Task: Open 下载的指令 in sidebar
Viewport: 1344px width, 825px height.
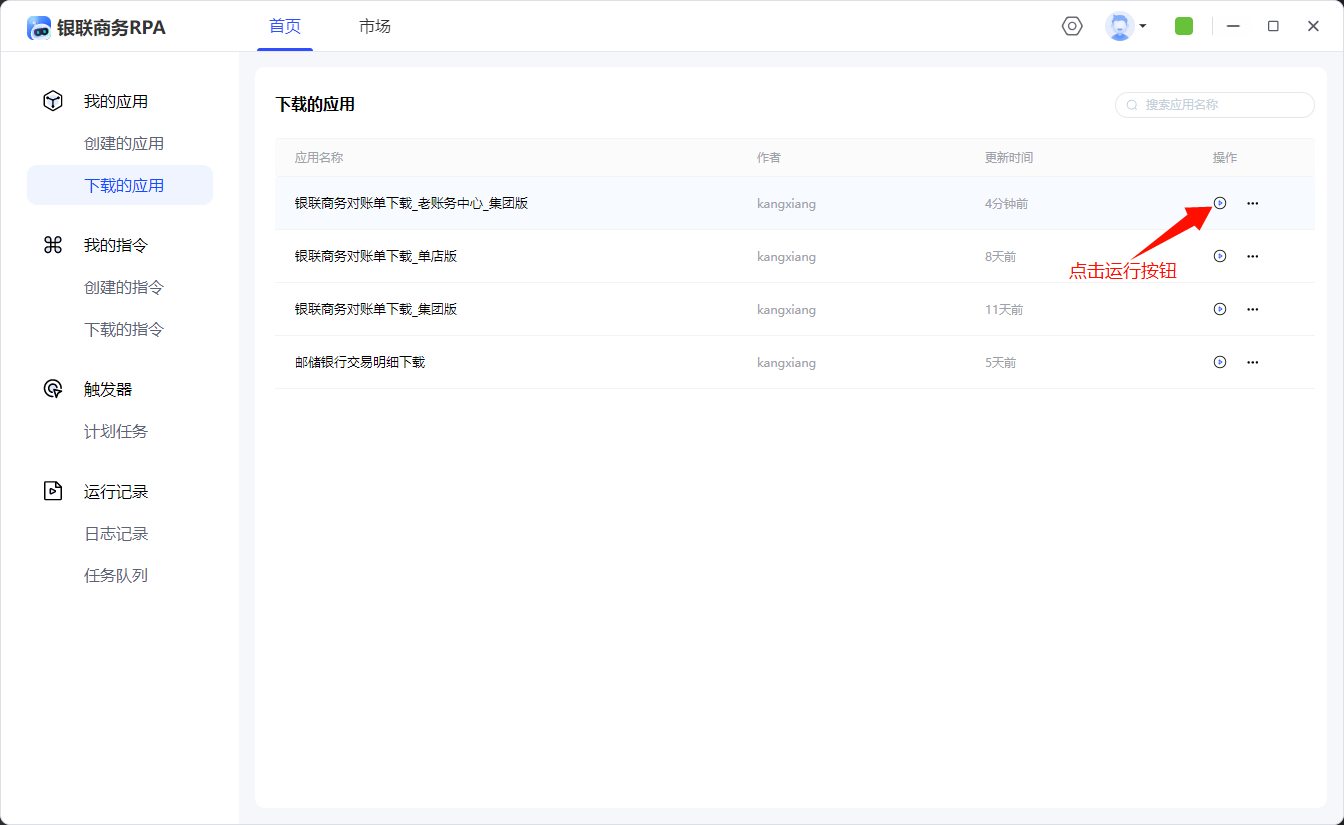Action: (124, 330)
